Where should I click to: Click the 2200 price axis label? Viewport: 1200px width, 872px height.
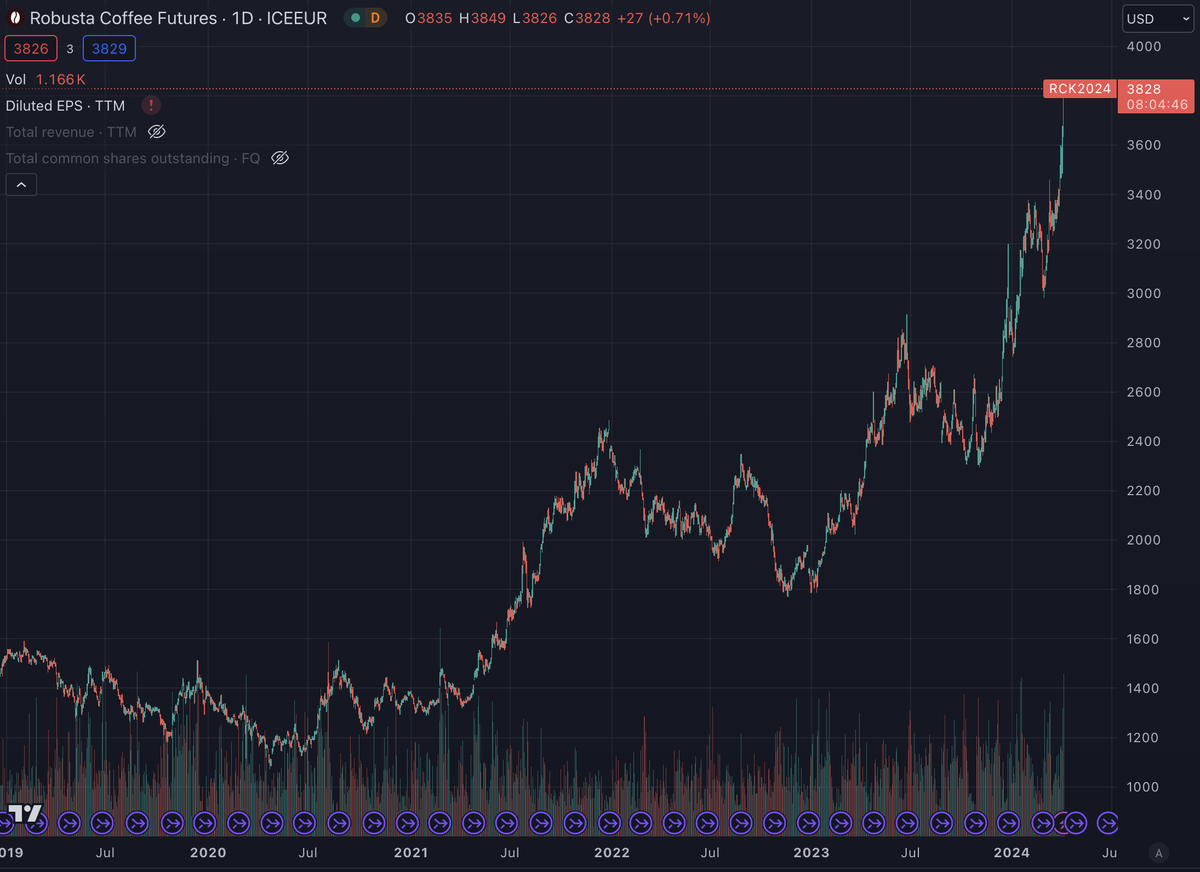(x=1144, y=491)
